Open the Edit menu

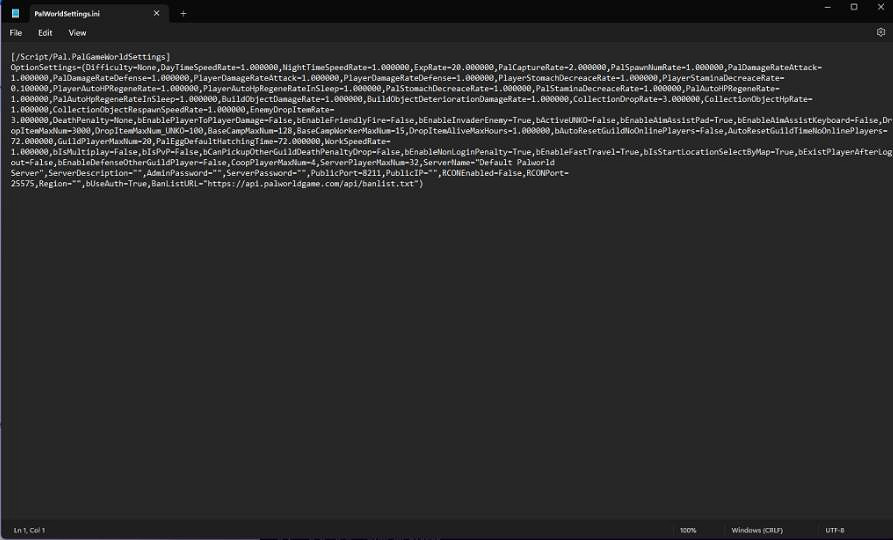coord(45,33)
